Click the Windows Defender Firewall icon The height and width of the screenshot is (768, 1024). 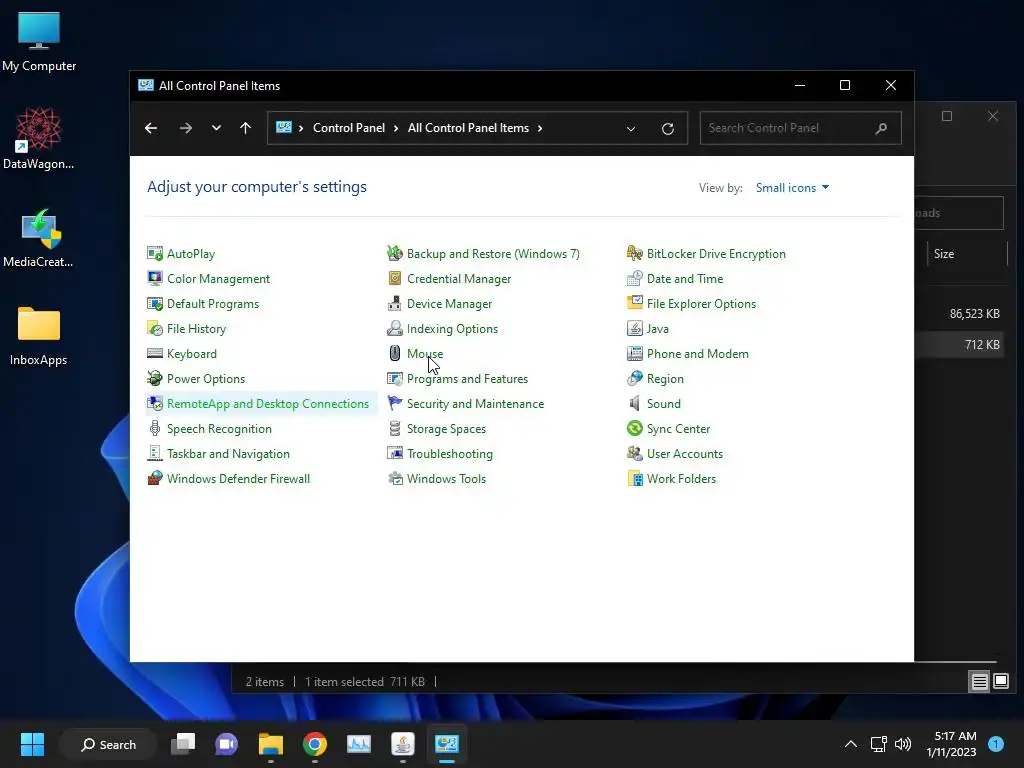155,478
